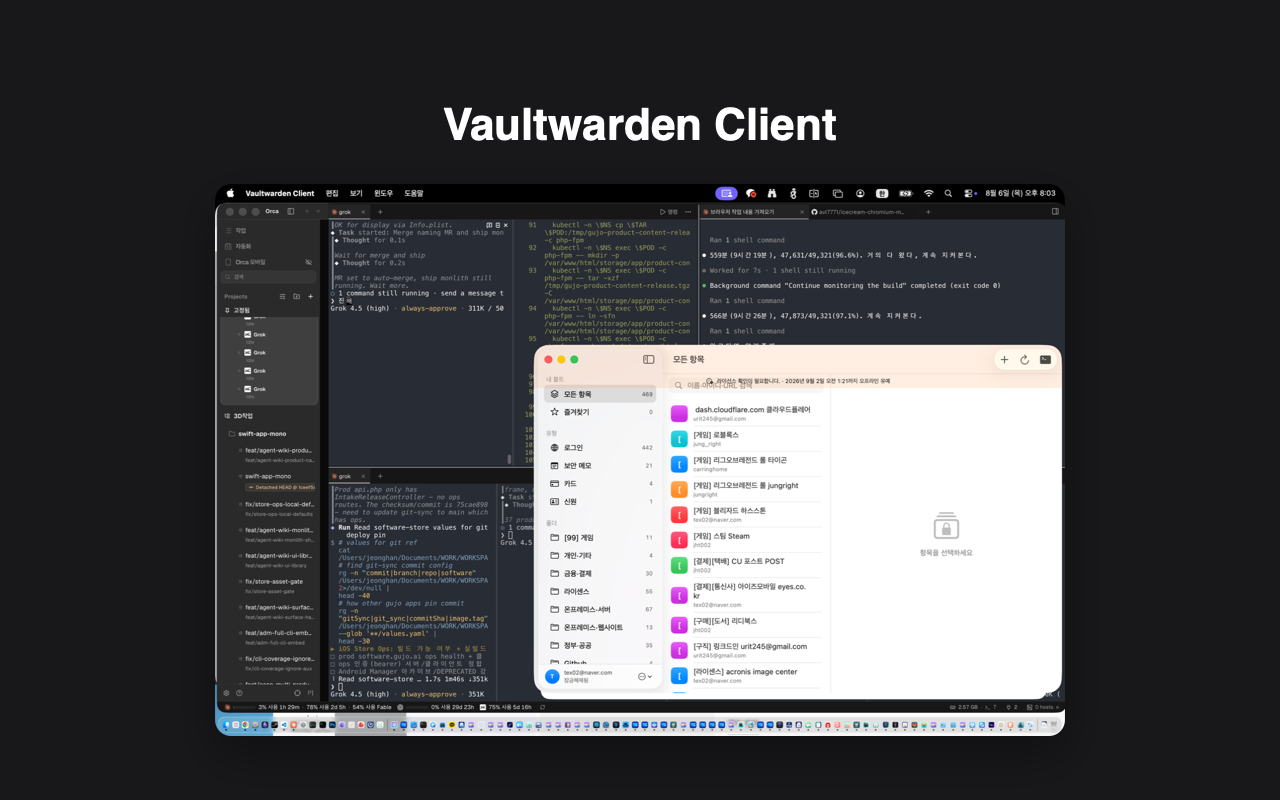This screenshot has height=800, width=1280.
Task: Filter by 로그인 type
Action: click(x=600, y=448)
